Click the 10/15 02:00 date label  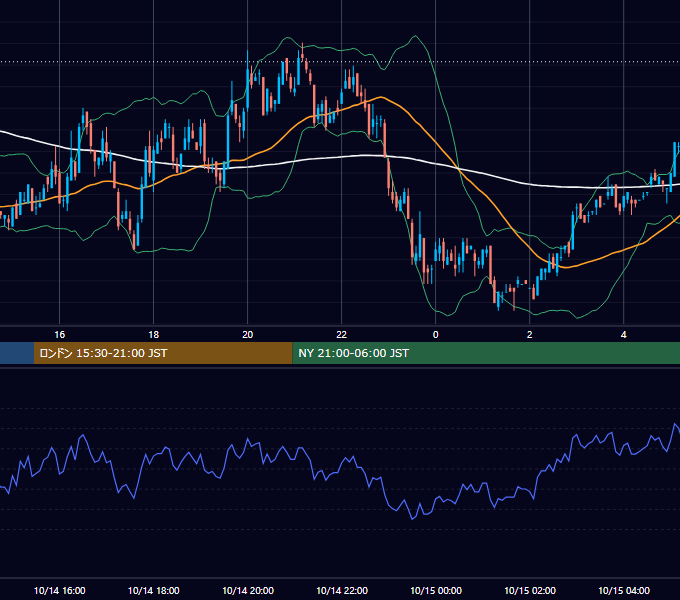click(530, 590)
